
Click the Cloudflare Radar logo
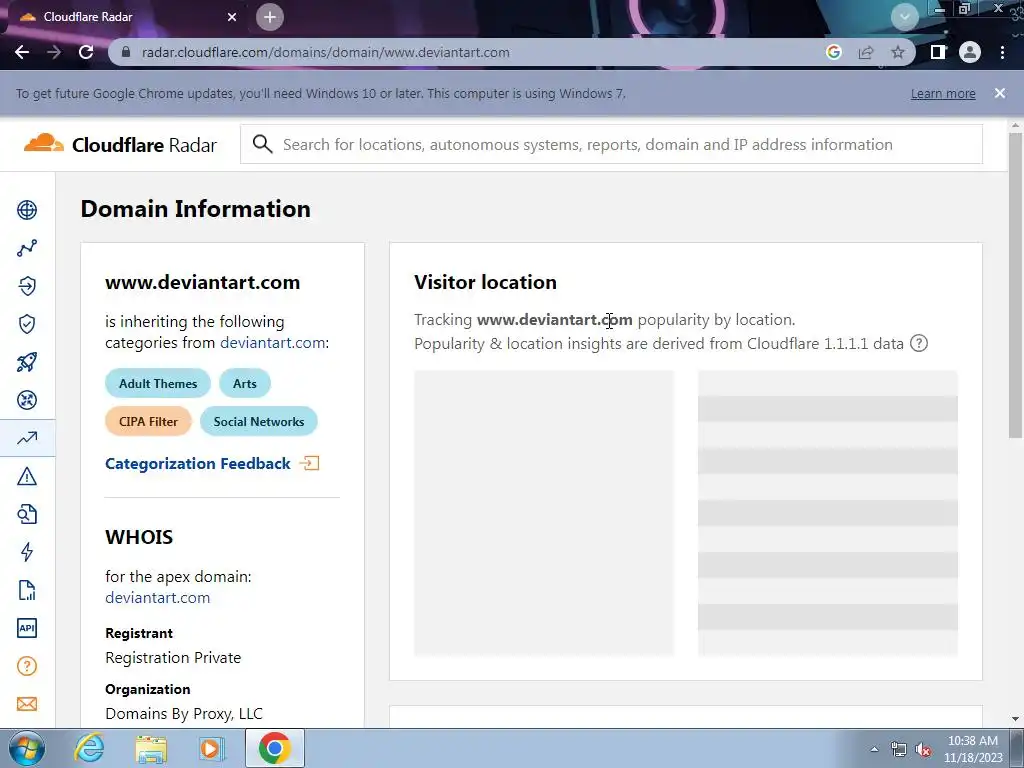120,144
